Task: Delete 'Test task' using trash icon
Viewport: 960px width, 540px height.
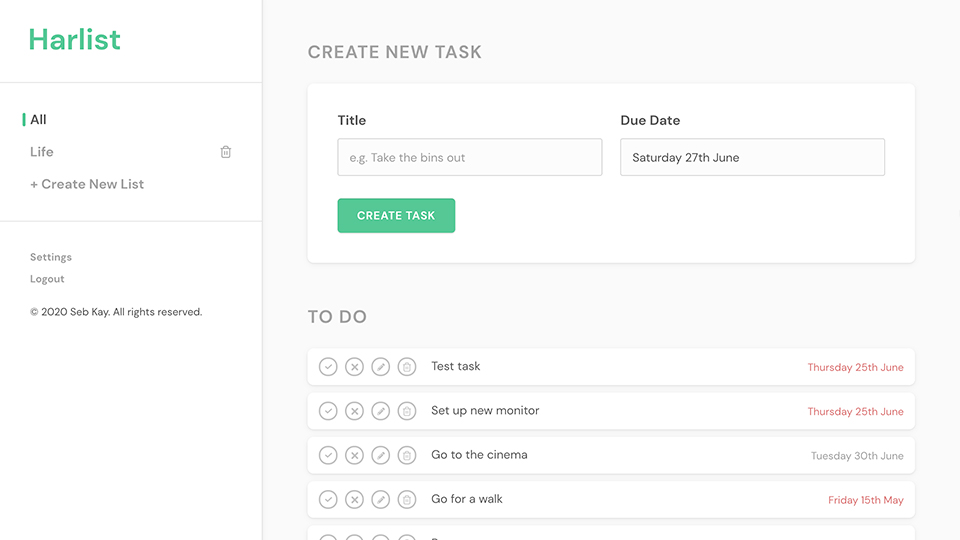Action: tap(407, 367)
